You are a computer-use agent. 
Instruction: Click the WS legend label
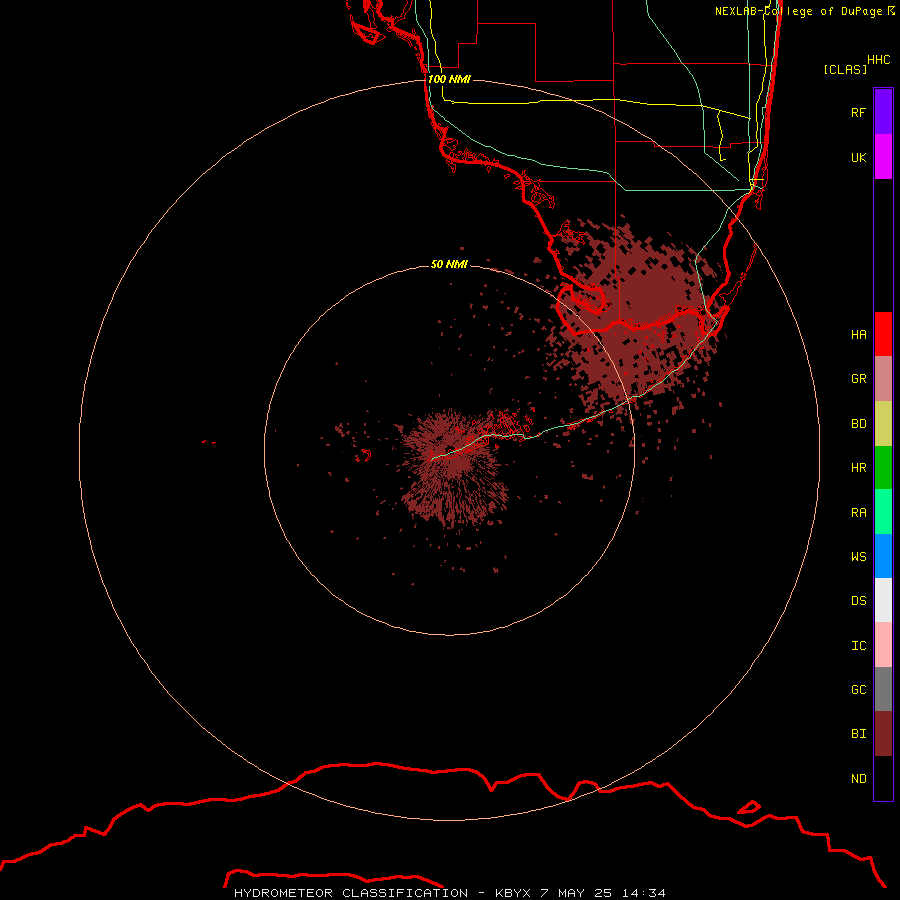click(x=858, y=556)
